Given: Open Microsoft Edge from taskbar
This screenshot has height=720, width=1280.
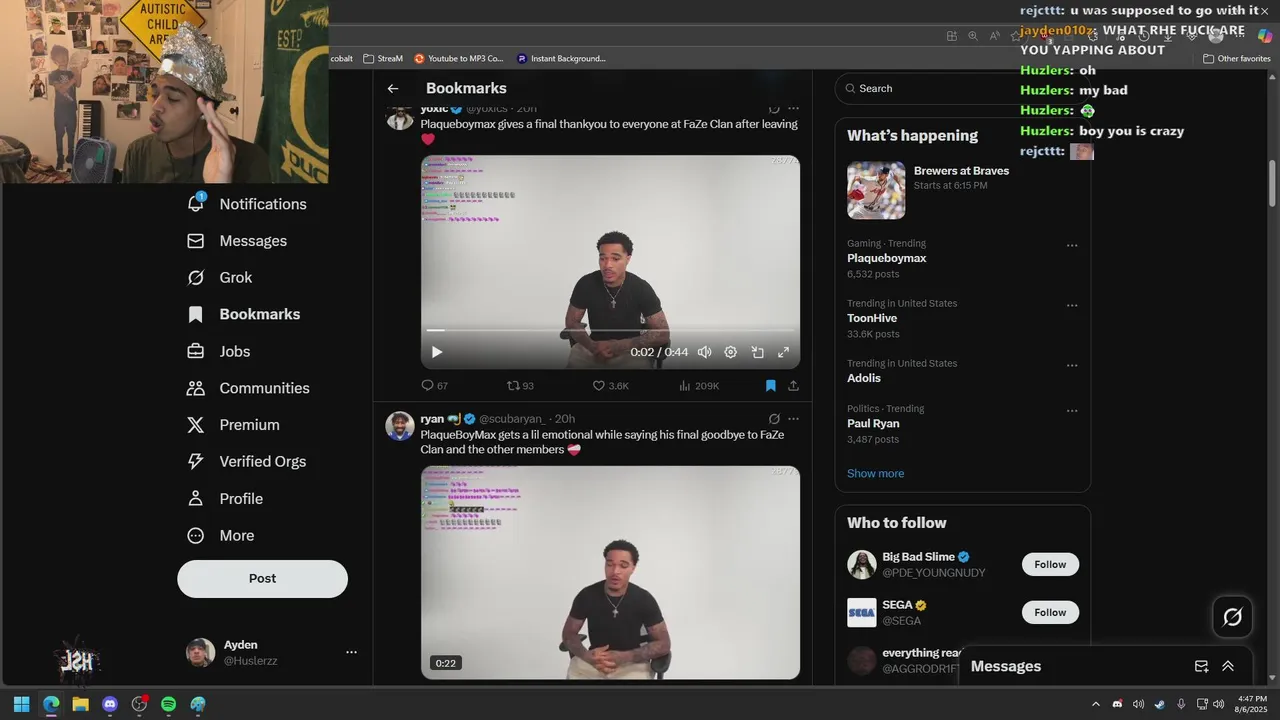Looking at the screenshot, I should [51, 704].
